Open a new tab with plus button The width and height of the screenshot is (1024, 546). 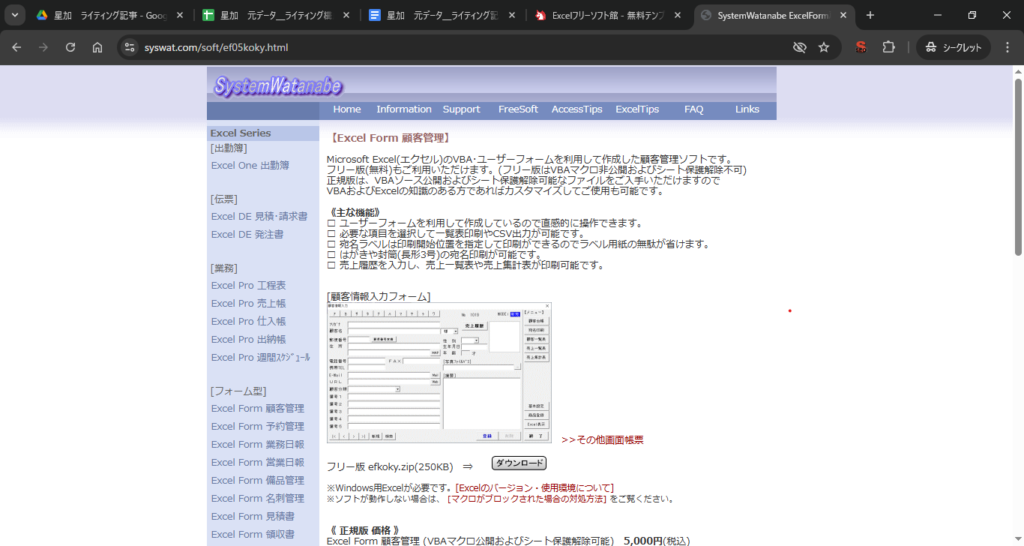(x=870, y=15)
